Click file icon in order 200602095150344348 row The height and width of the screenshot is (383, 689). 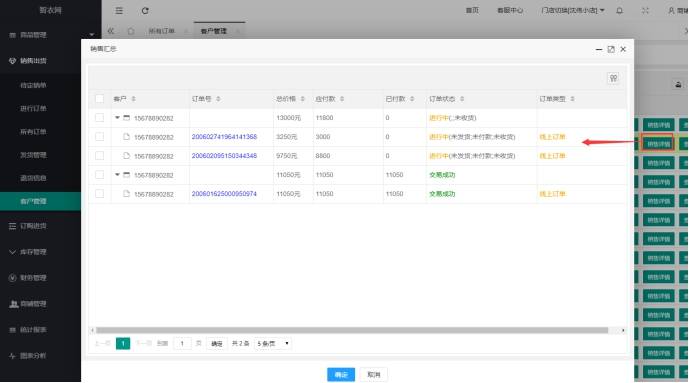tap(127, 155)
